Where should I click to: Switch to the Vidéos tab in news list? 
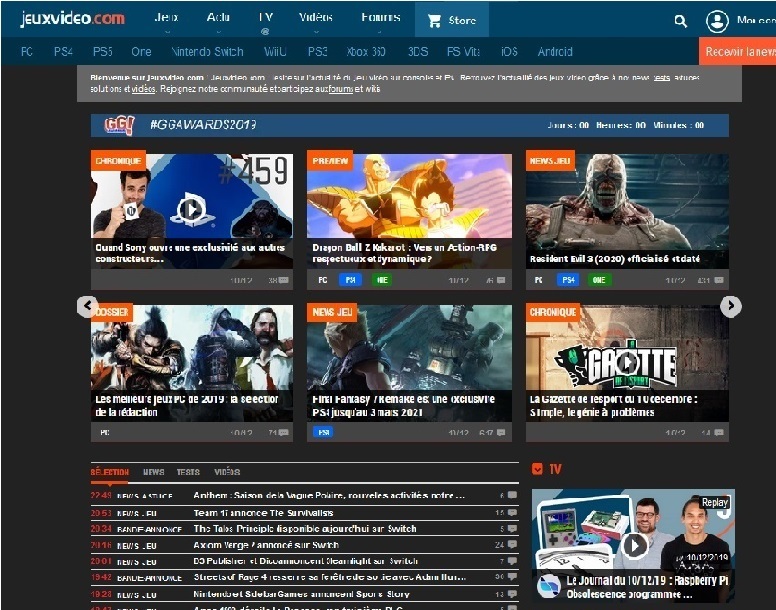pos(227,472)
